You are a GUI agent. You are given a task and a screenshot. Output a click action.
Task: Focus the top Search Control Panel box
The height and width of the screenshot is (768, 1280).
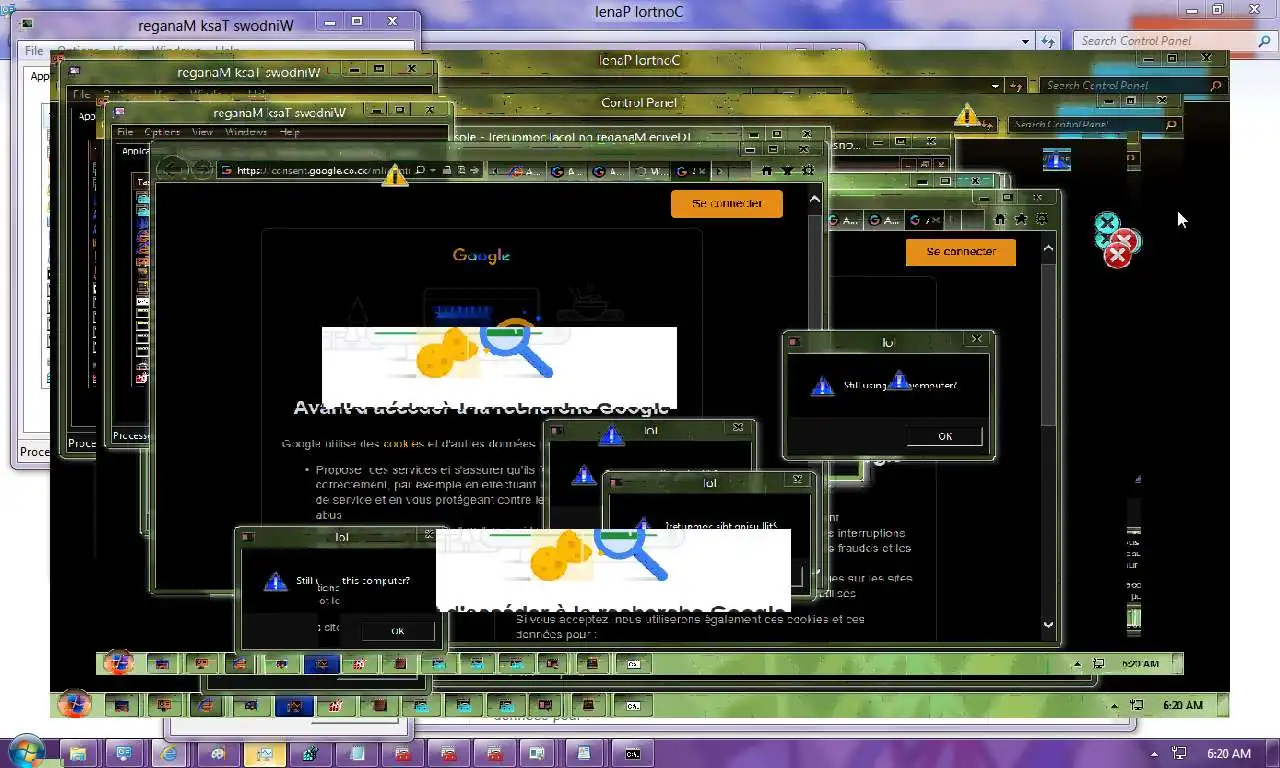(x=1175, y=41)
